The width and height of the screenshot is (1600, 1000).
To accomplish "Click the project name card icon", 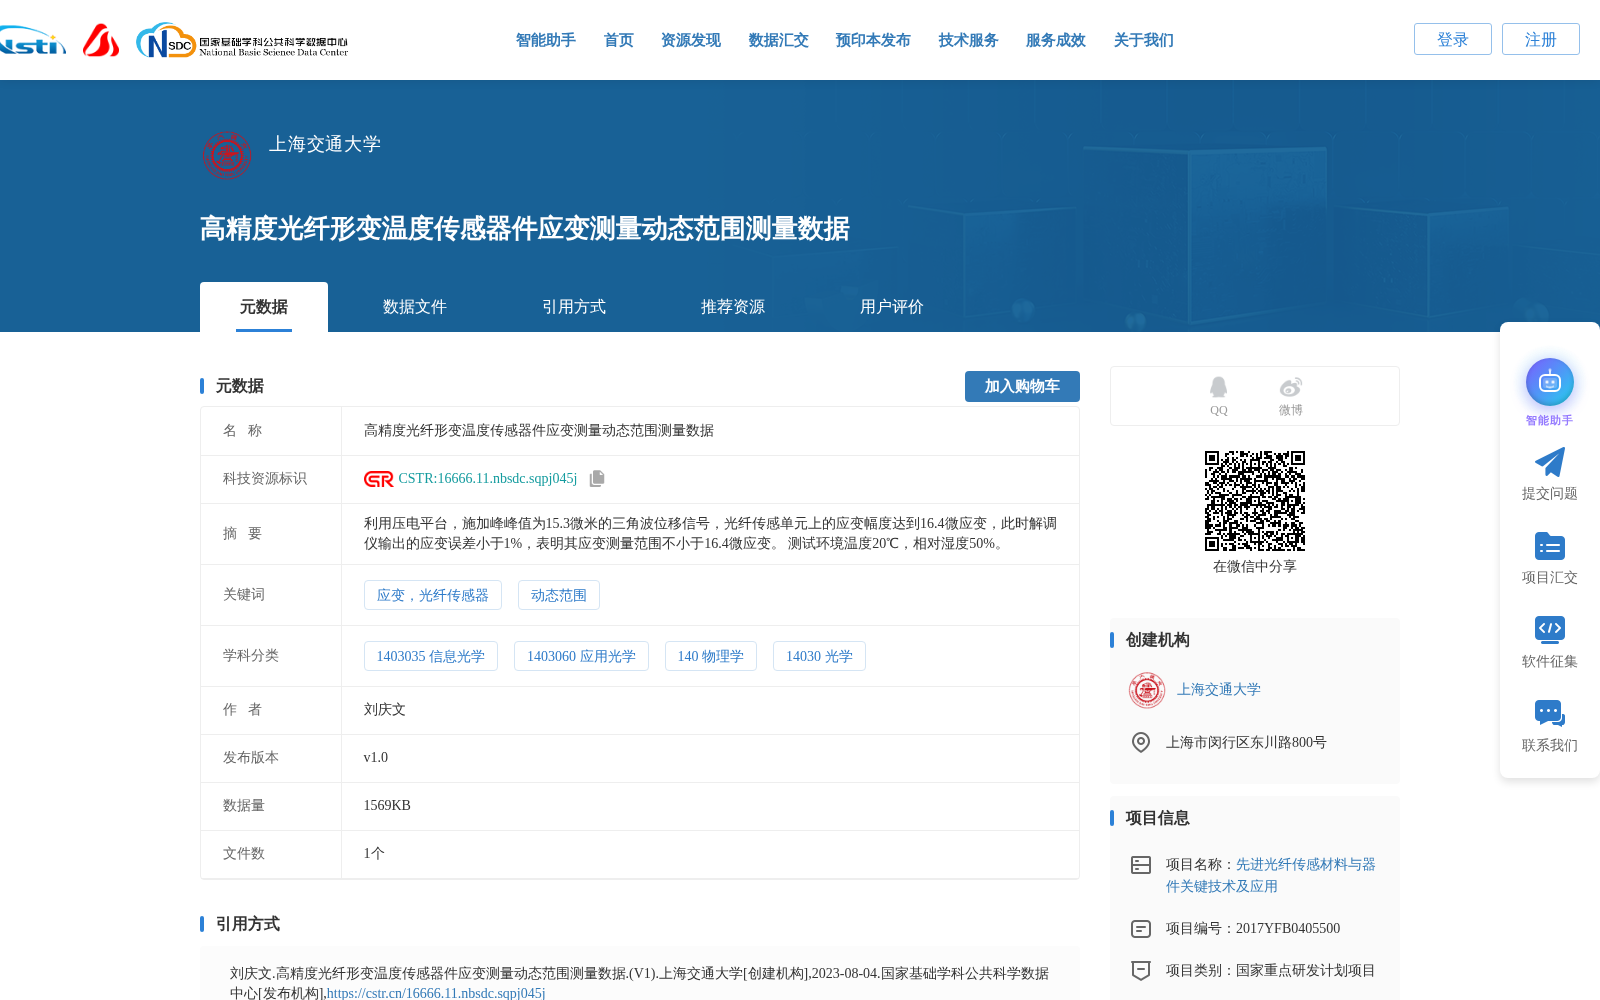I will (x=1140, y=865).
